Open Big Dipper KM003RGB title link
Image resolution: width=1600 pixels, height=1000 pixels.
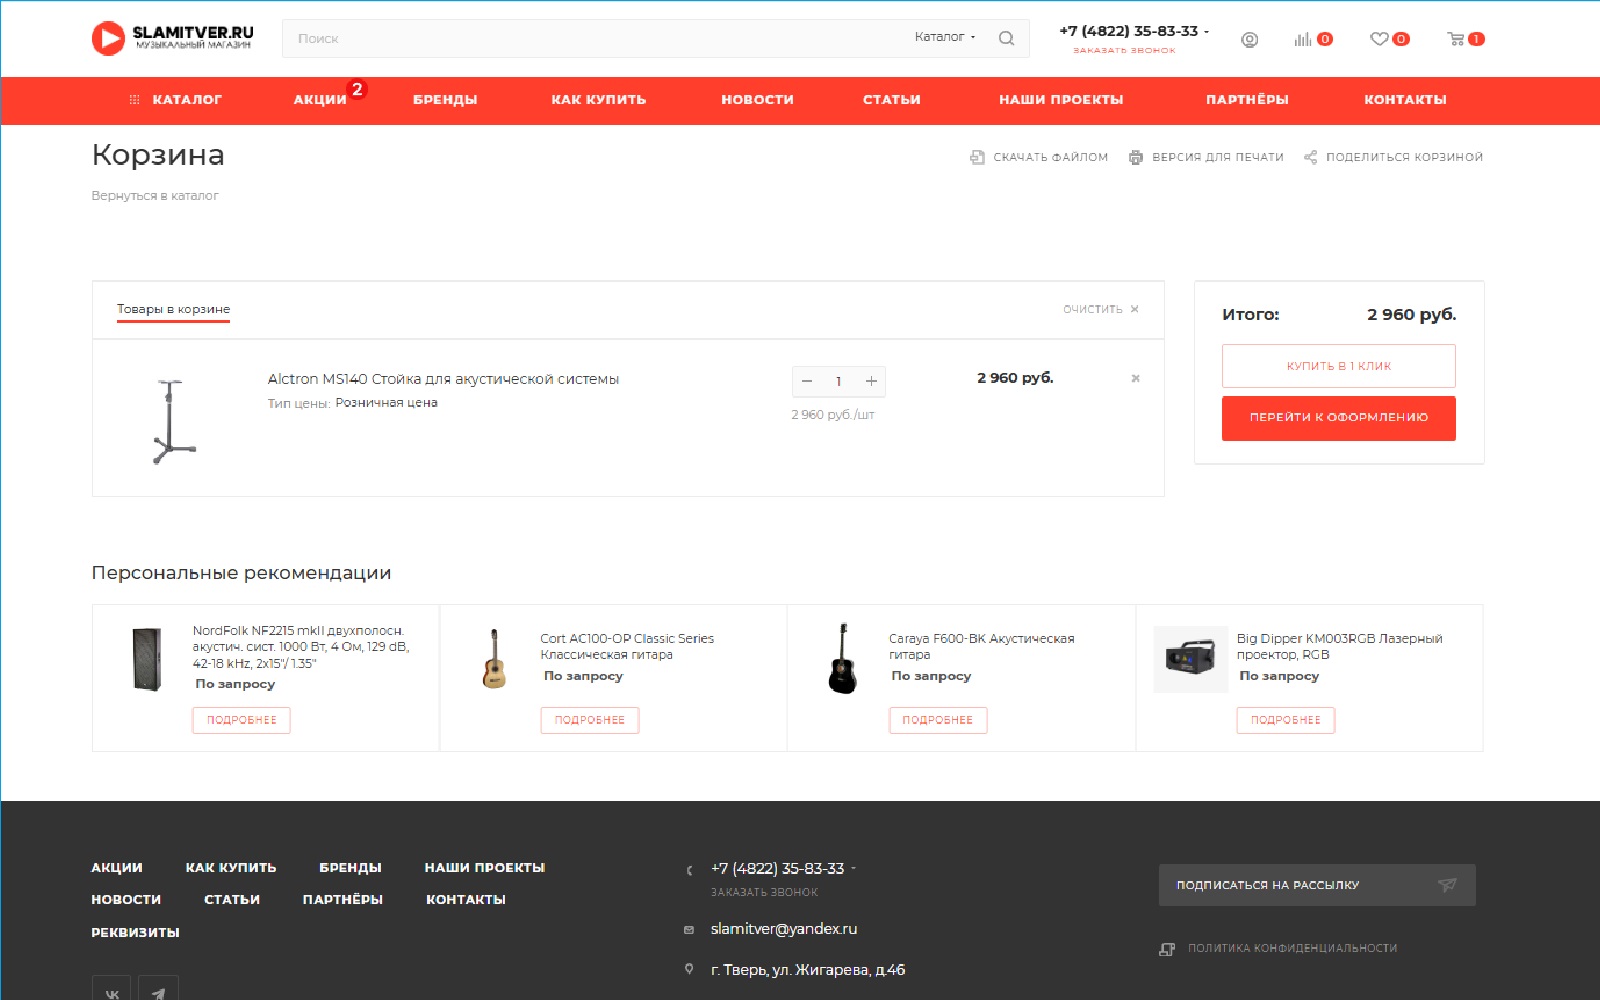(1339, 647)
